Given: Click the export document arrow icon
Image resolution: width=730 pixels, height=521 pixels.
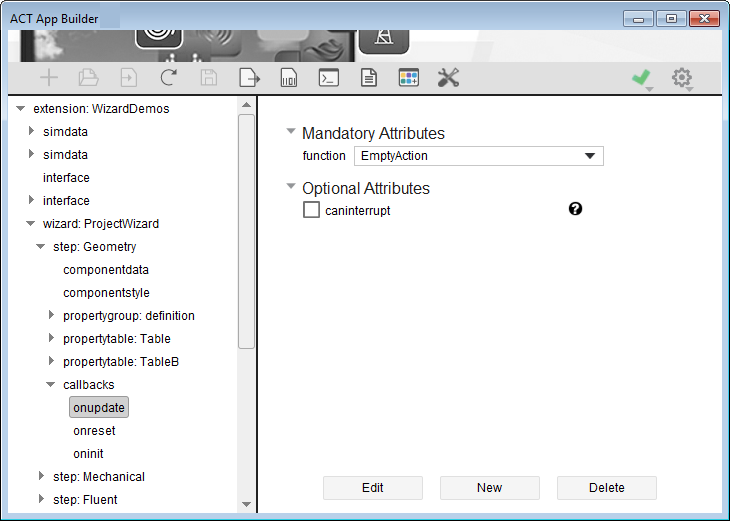Looking at the screenshot, I should (250, 78).
